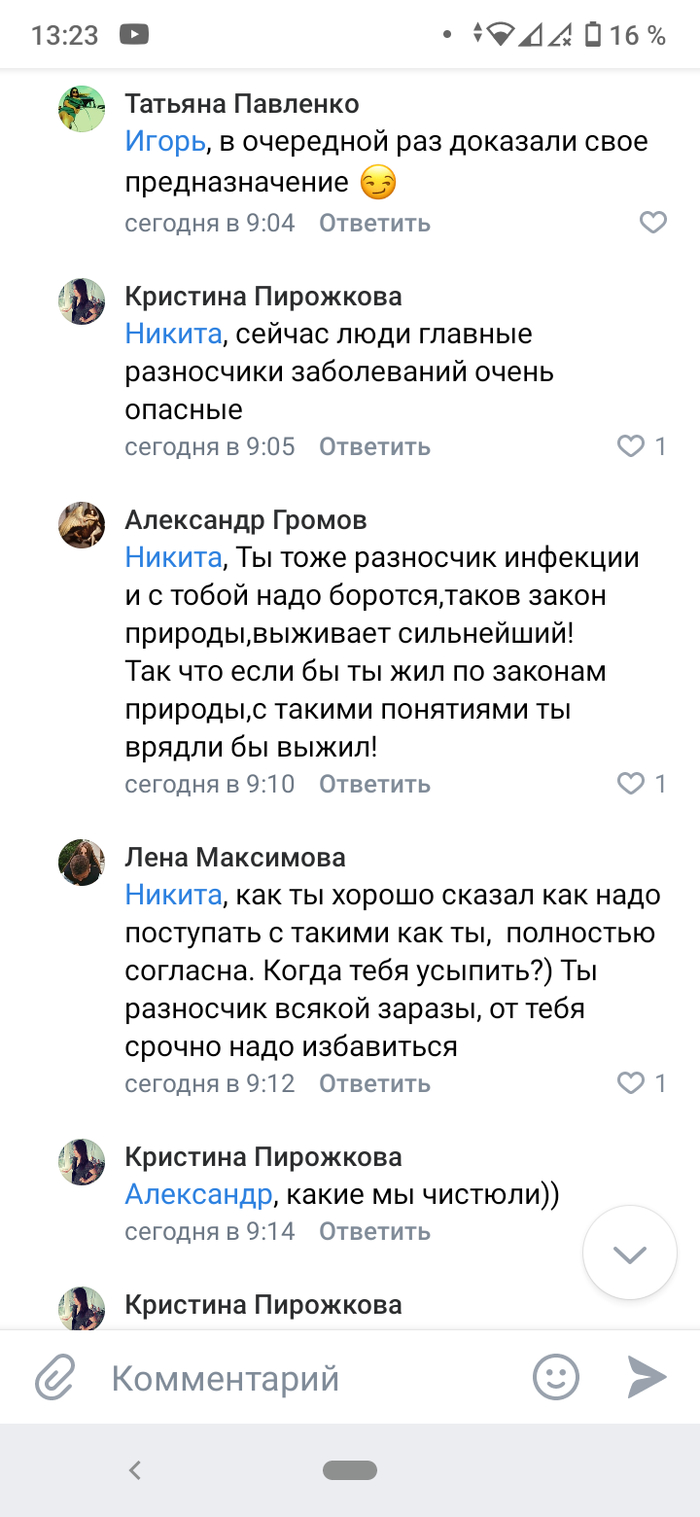The height and width of the screenshot is (1517, 700).
Task: Tap the scroll-down chevron floating button
Action: (x=630, y=1254)
